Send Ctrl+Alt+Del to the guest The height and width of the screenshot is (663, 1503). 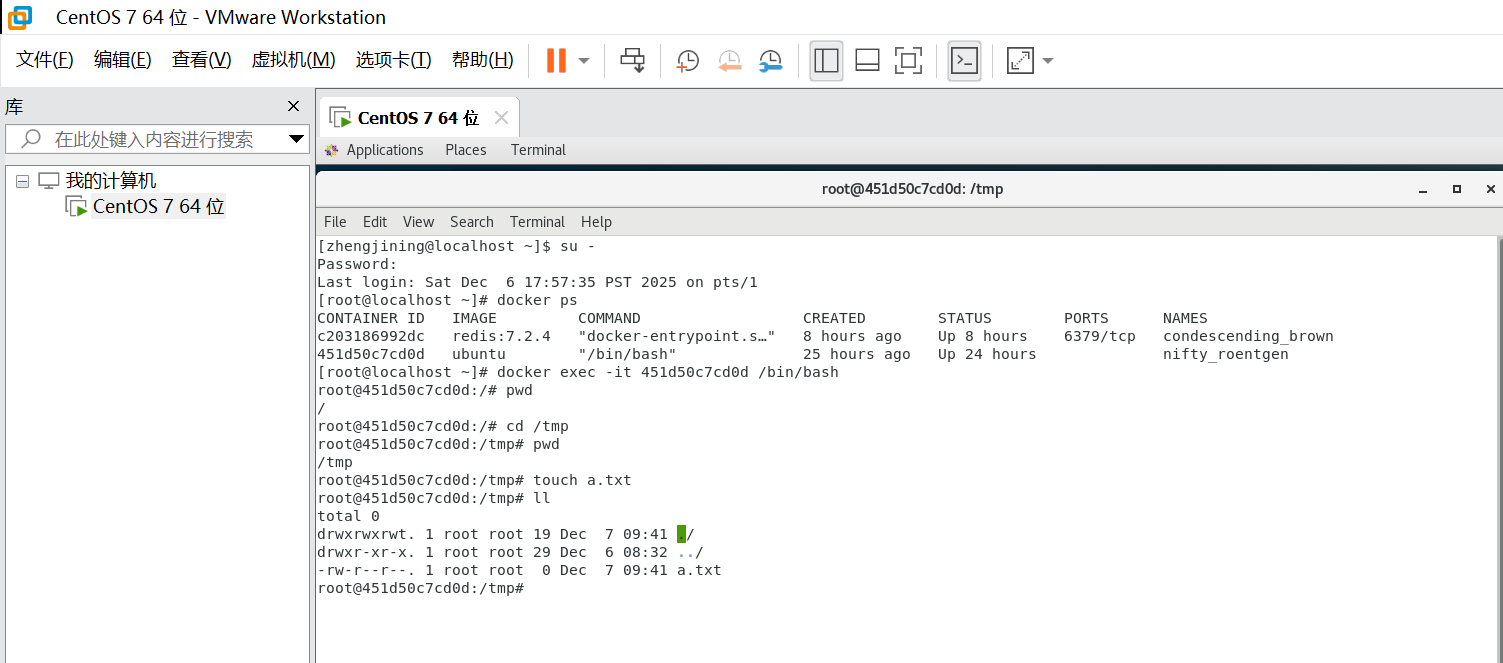[x=632, y=60]
